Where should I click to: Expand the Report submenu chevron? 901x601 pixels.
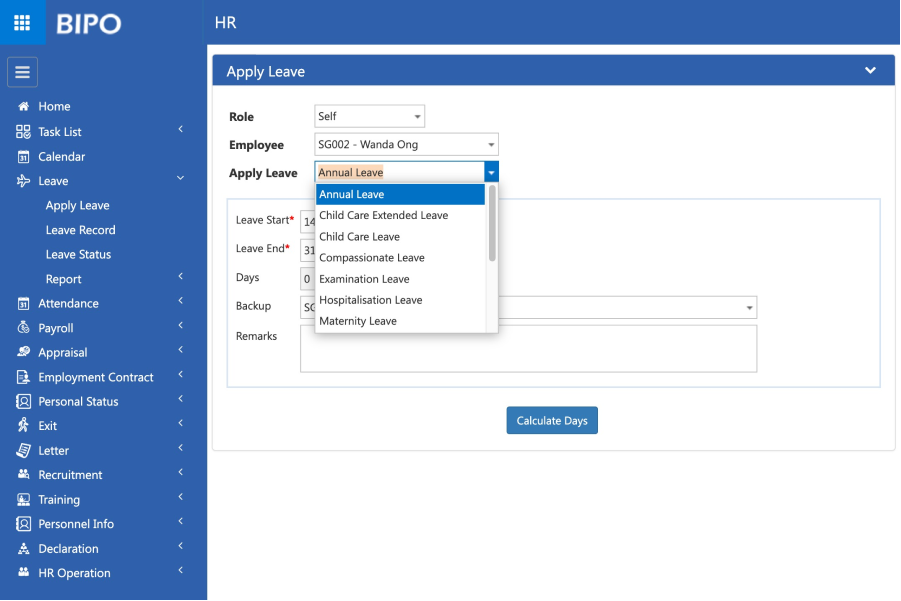(x=180, y=276)
